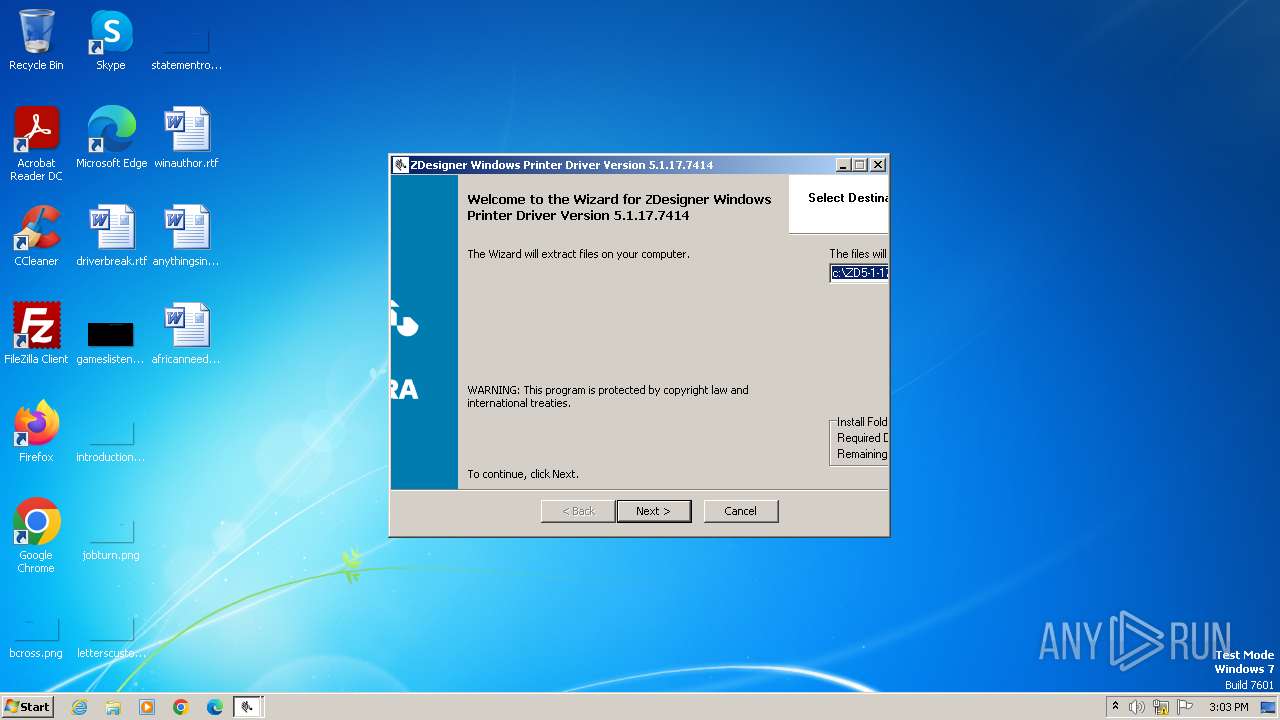Viewport: 1280px width, 720px height.
Task: Open Acrobat Reader DC shortcut
Action: 36,144
